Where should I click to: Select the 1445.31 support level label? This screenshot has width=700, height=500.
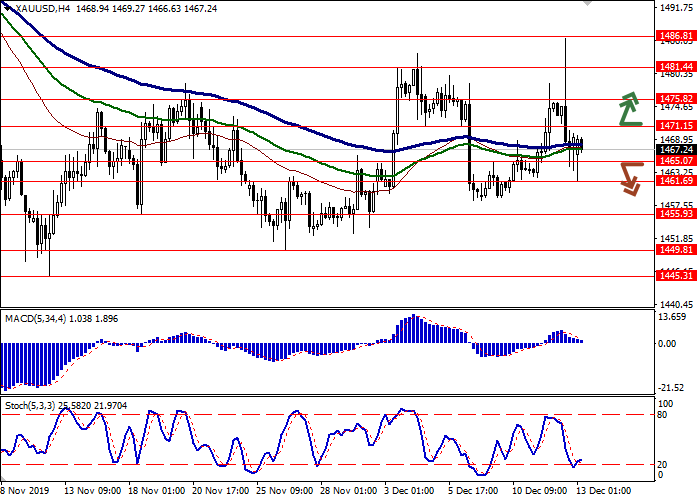676,277
